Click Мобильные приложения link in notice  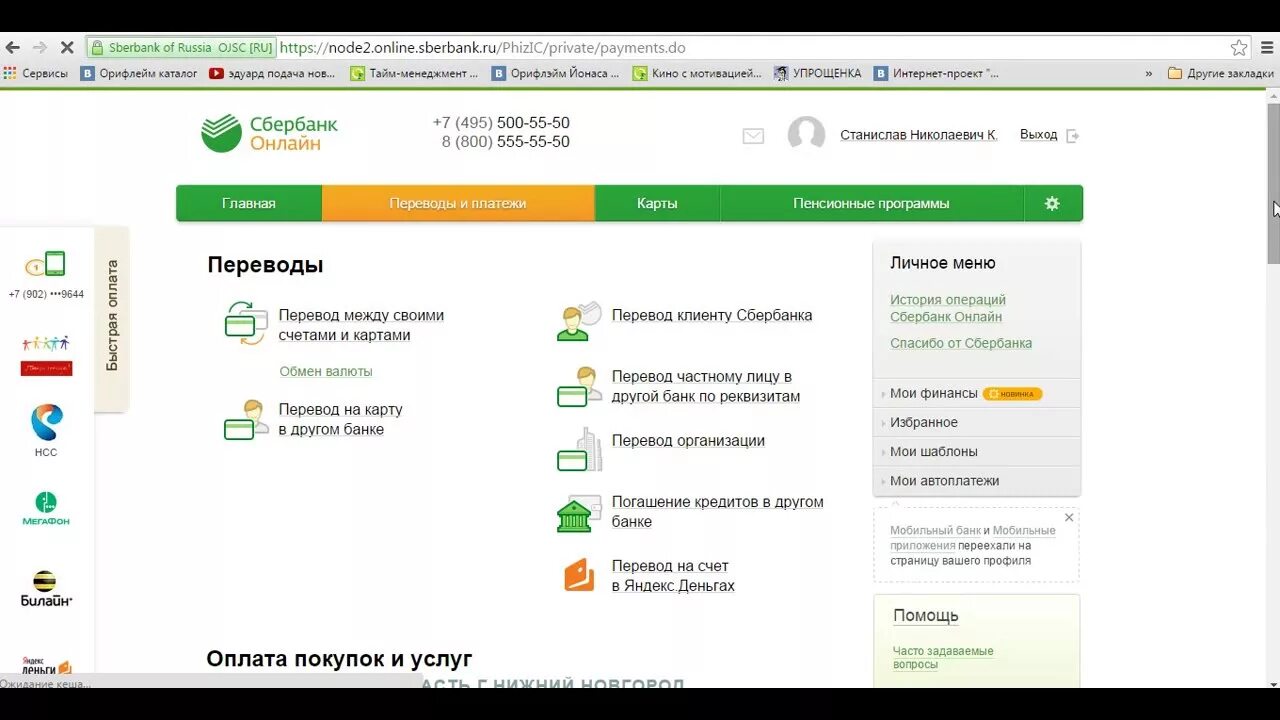973,538
